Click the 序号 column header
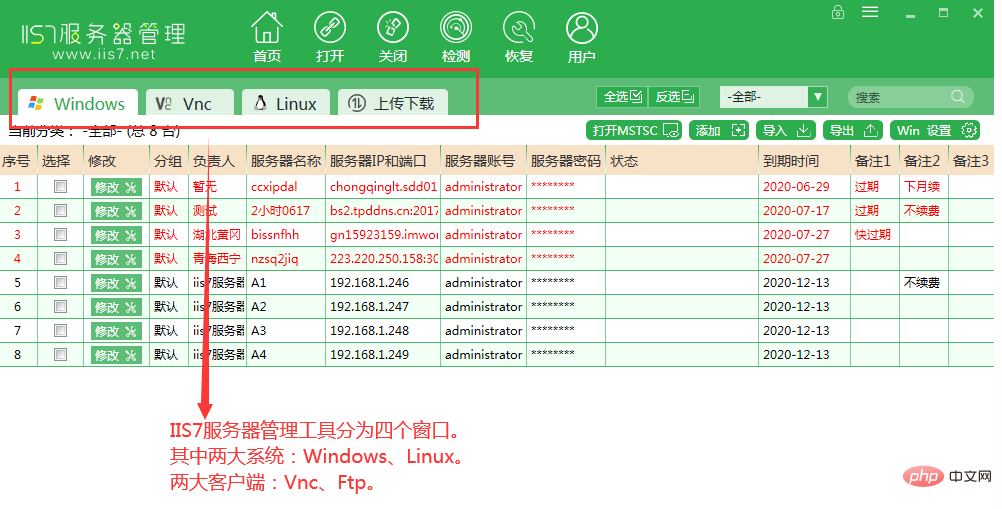The image size is (1002, 509). pos(18,161)
